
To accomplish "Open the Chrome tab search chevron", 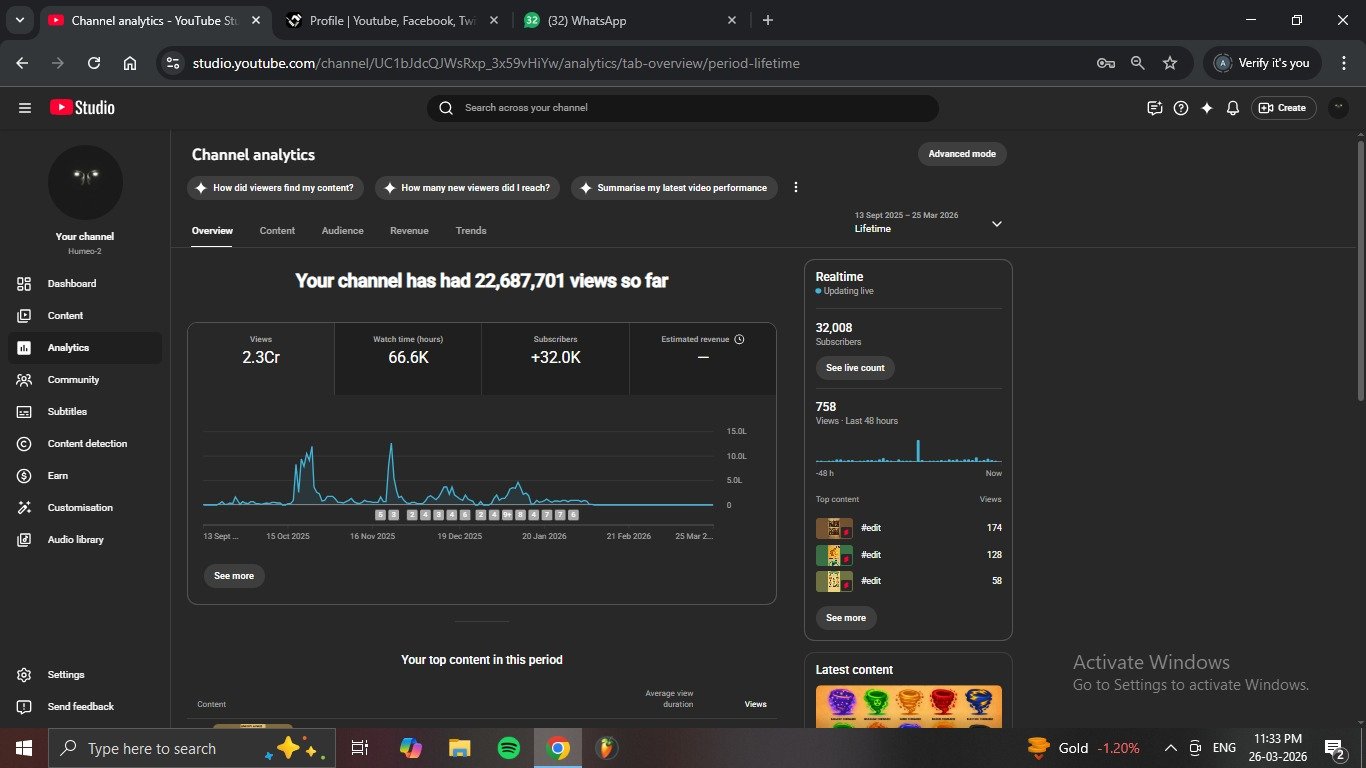I will point(19,20).
